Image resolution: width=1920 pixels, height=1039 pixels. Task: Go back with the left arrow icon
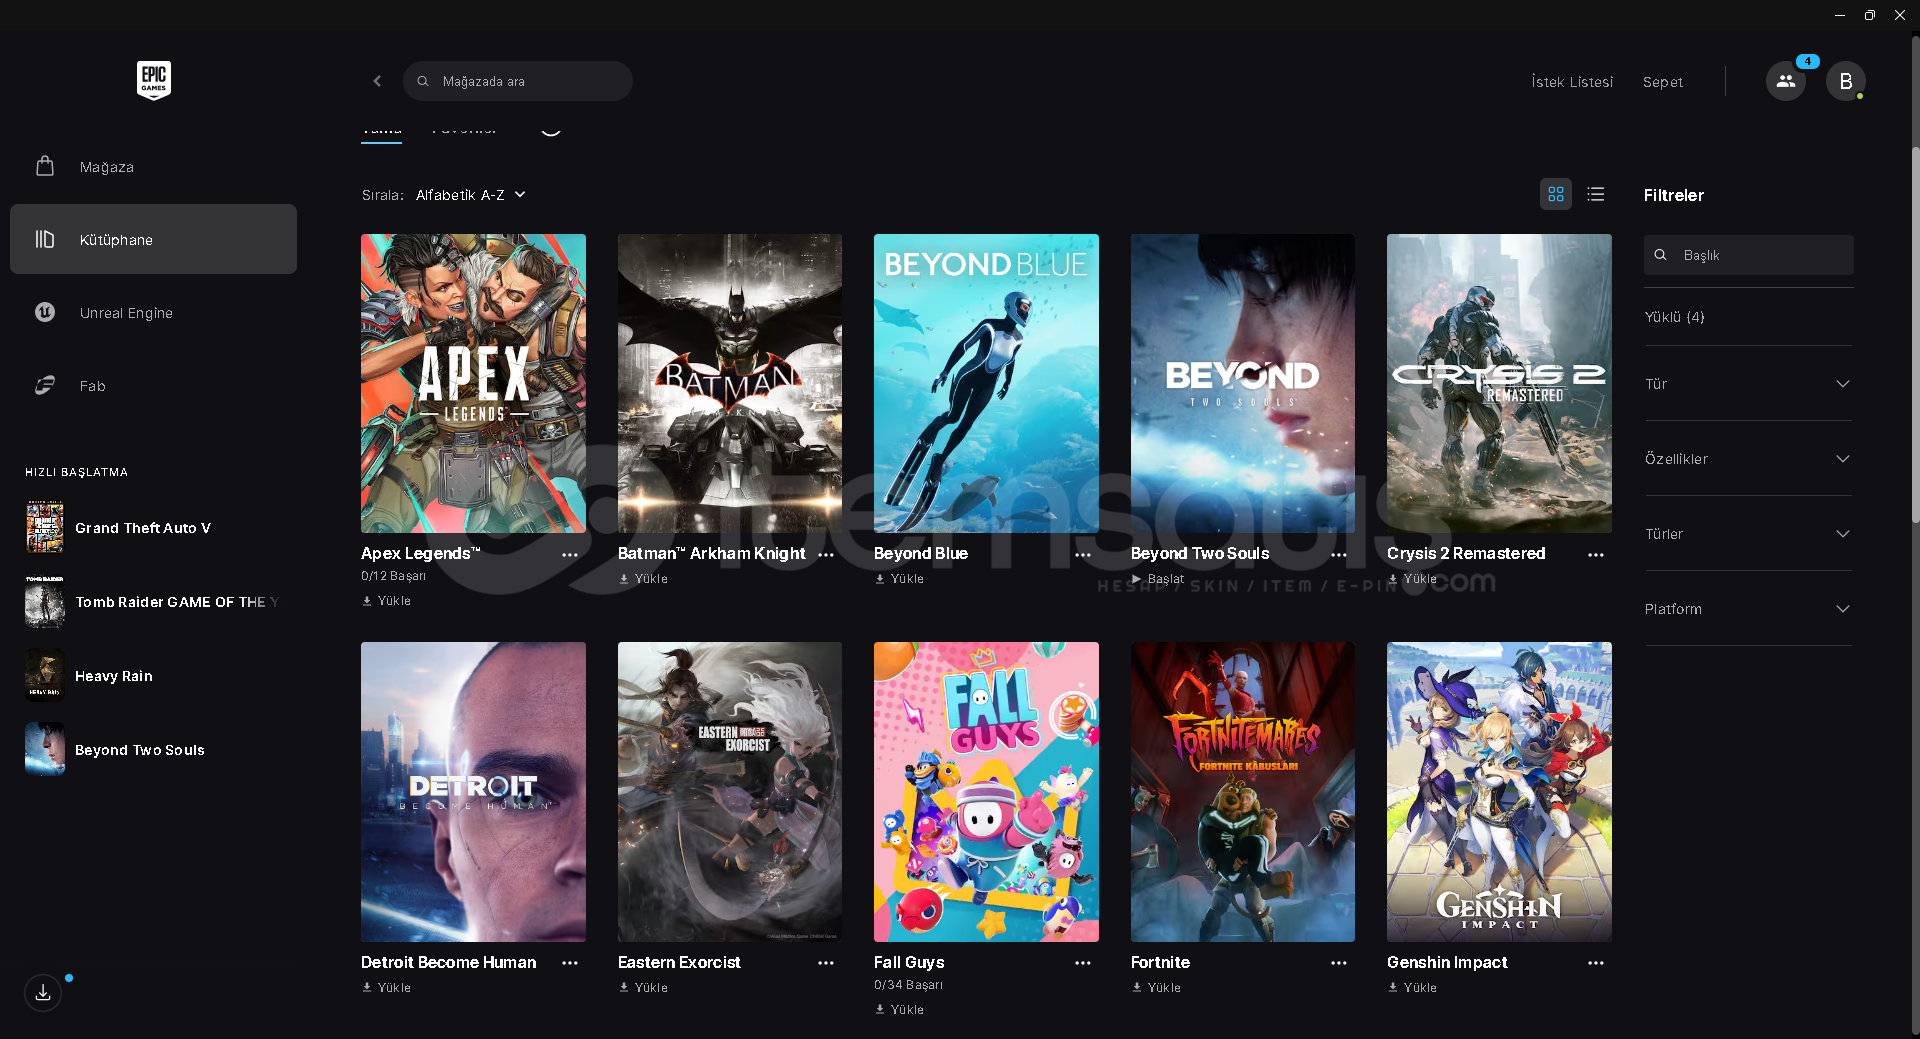377,81
